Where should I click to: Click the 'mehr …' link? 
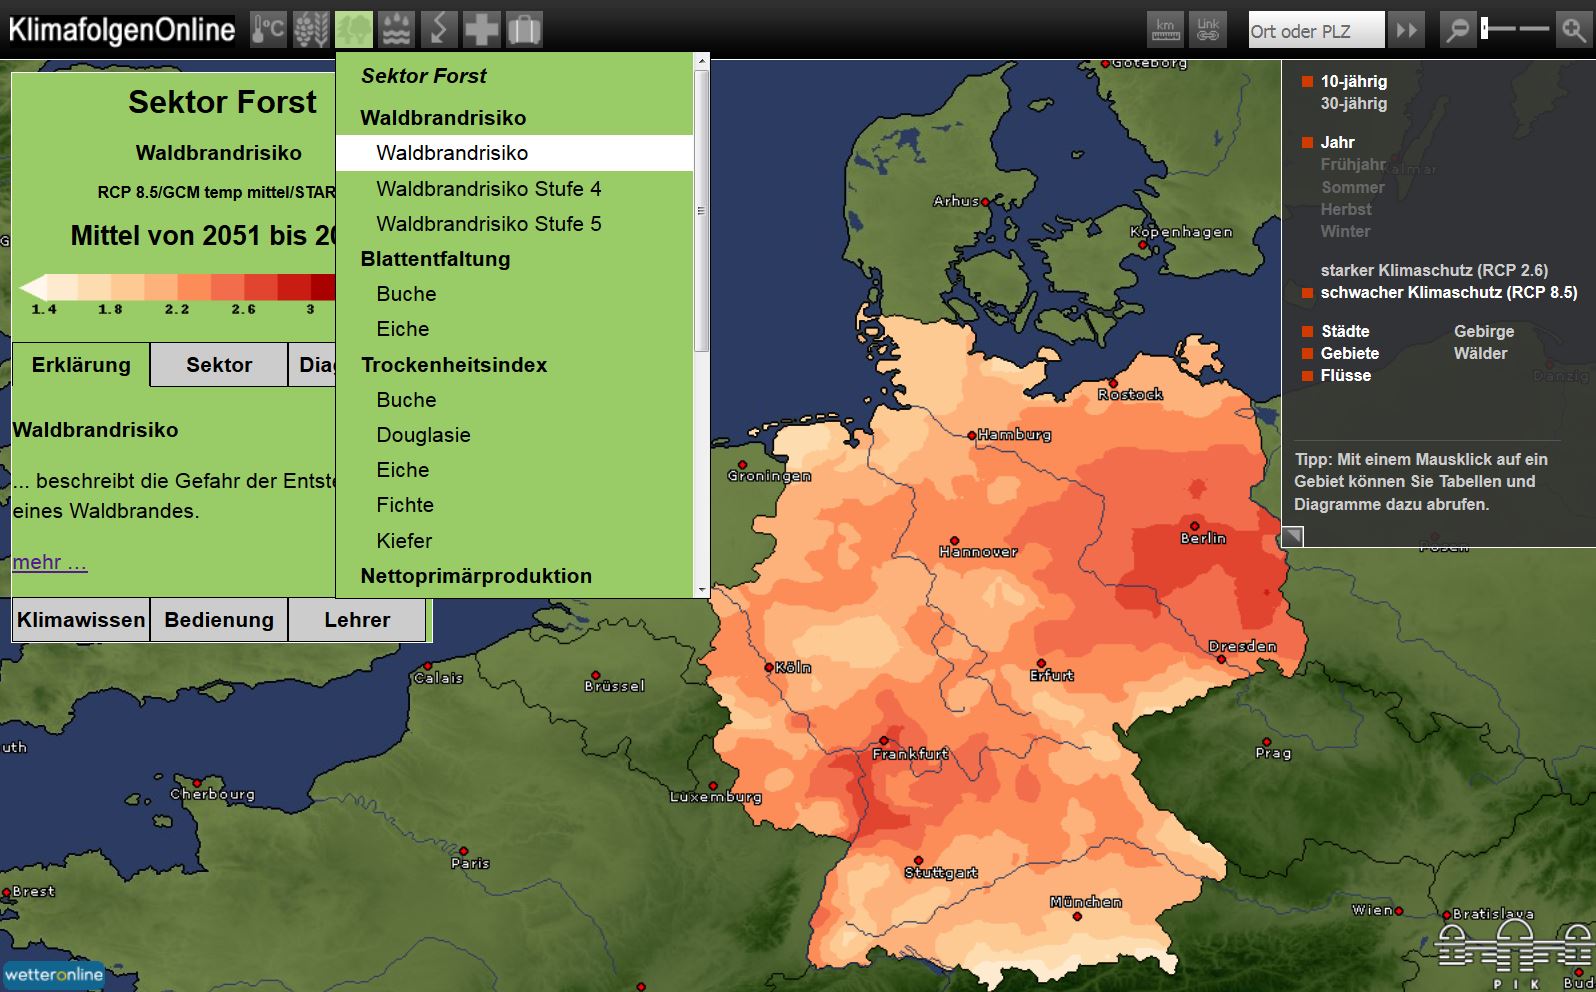tap(50, 562)
